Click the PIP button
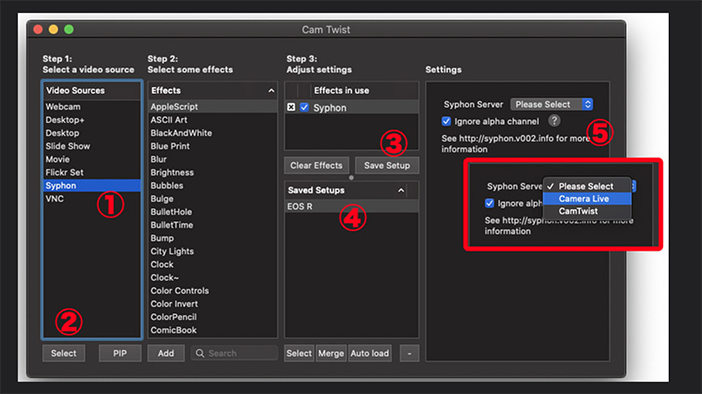702x394 pixels. click(x=120, y=353)
